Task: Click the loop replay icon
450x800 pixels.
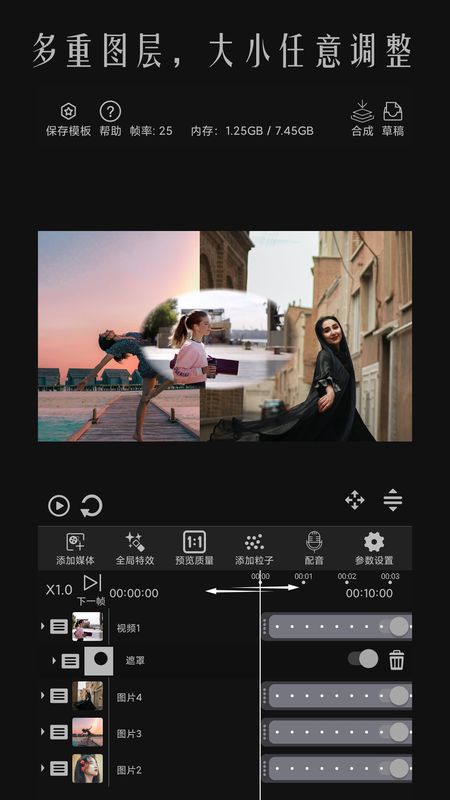Action: click(92, 506)
